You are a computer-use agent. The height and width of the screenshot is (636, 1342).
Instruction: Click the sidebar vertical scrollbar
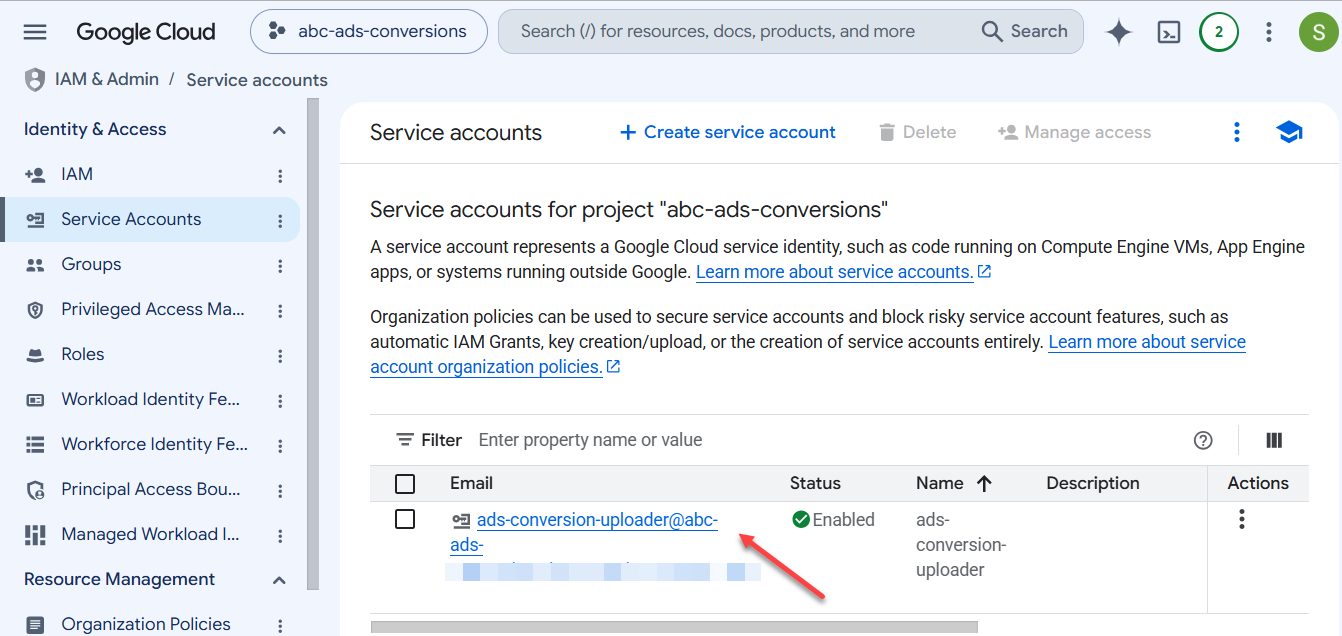[x=313, y=343]
